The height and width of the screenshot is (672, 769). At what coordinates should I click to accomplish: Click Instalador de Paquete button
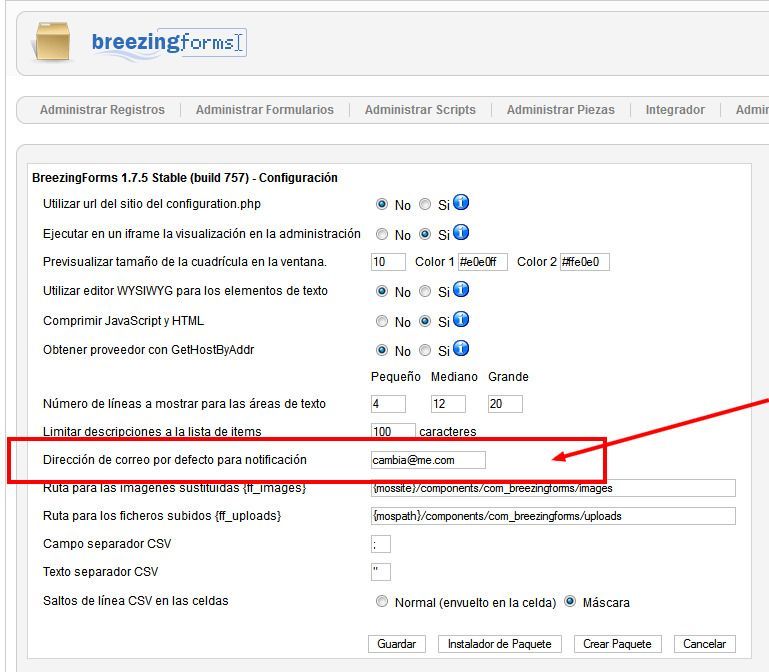[499, 644]
